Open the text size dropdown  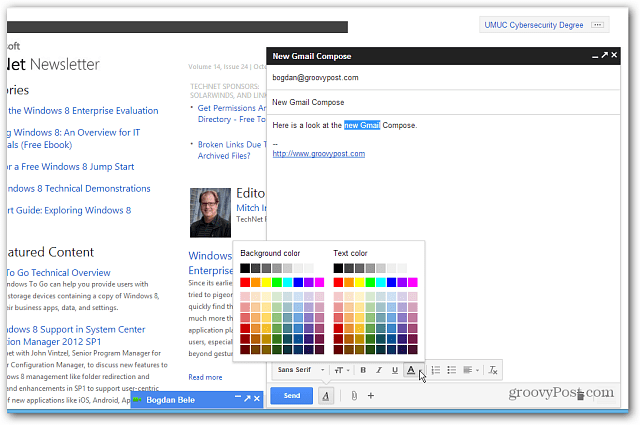342,370
